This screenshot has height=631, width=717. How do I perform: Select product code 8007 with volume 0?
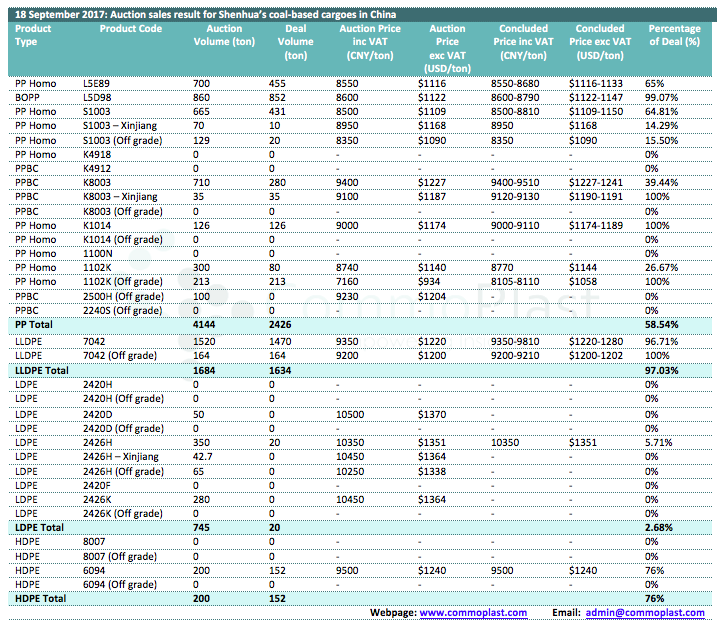point(94,542)
